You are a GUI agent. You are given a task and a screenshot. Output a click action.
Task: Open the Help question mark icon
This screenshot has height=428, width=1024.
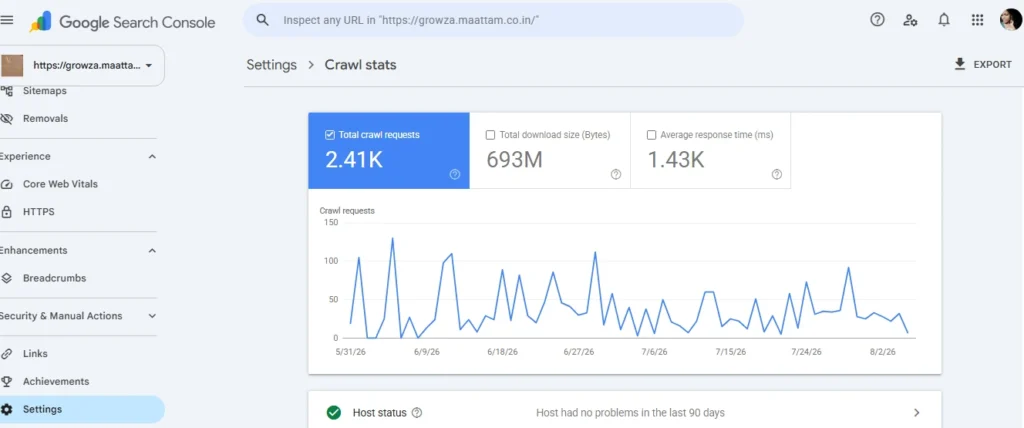(877, 20)
